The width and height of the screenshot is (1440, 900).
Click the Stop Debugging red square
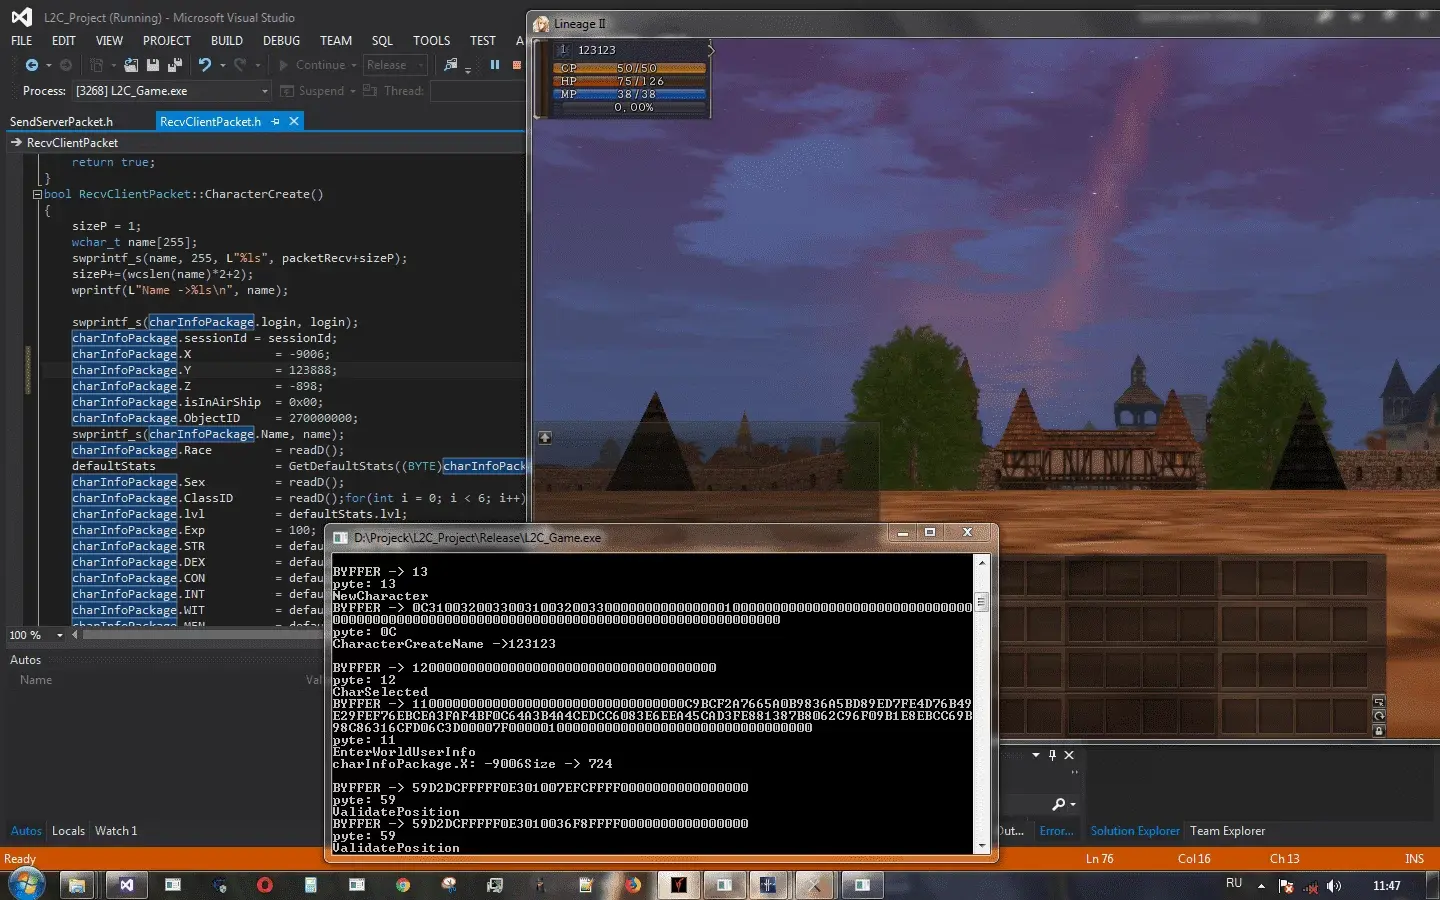click(517, 65)
